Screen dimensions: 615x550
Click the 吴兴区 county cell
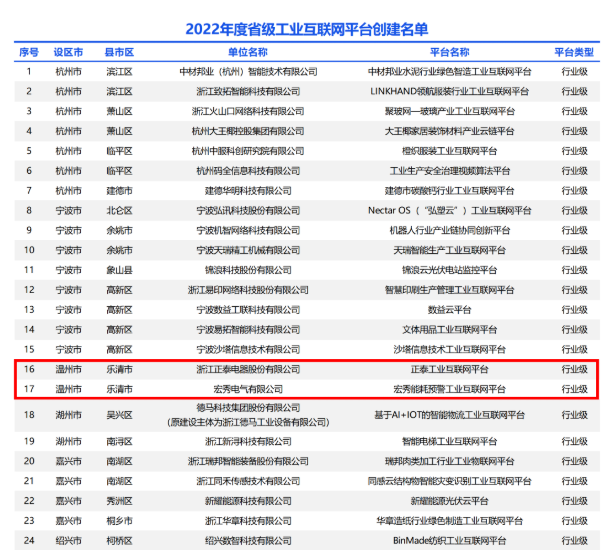click(120, 415)
